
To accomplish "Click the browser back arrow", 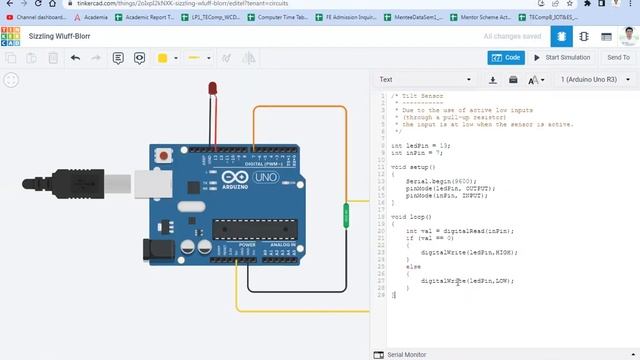I will tap(9, 3).
